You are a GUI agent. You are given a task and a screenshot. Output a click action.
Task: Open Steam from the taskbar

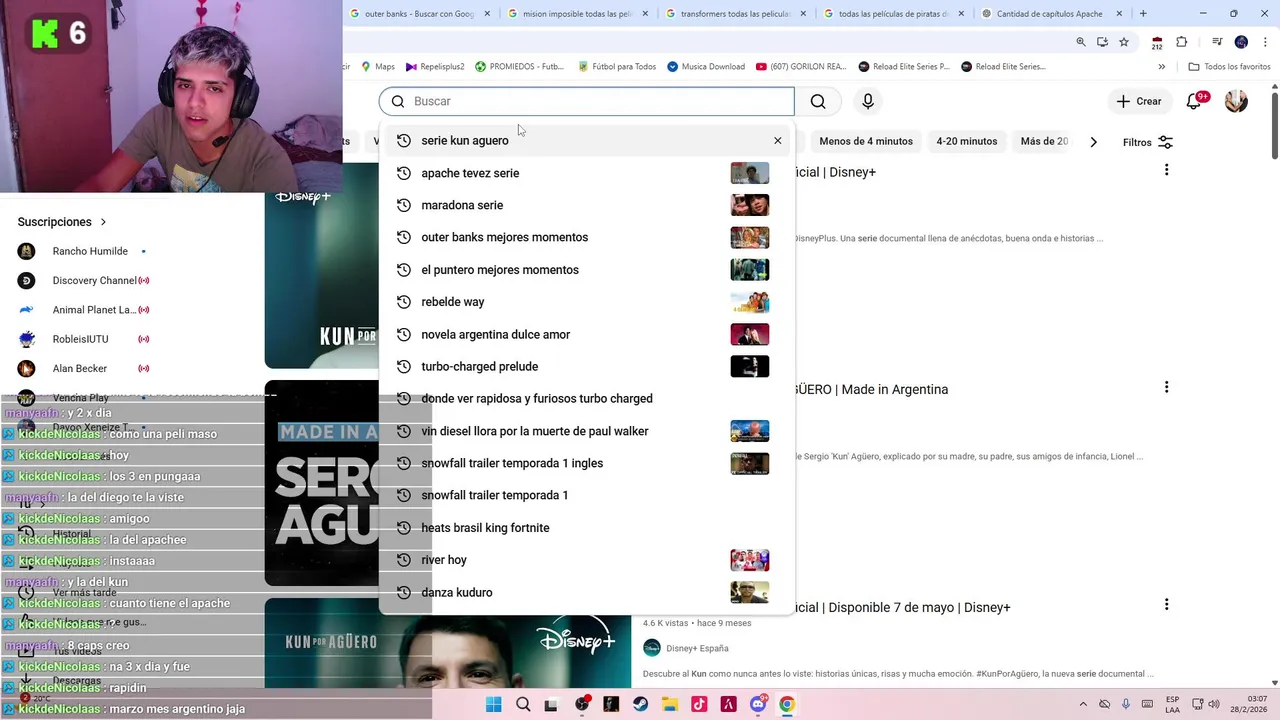tap(640, 704)
